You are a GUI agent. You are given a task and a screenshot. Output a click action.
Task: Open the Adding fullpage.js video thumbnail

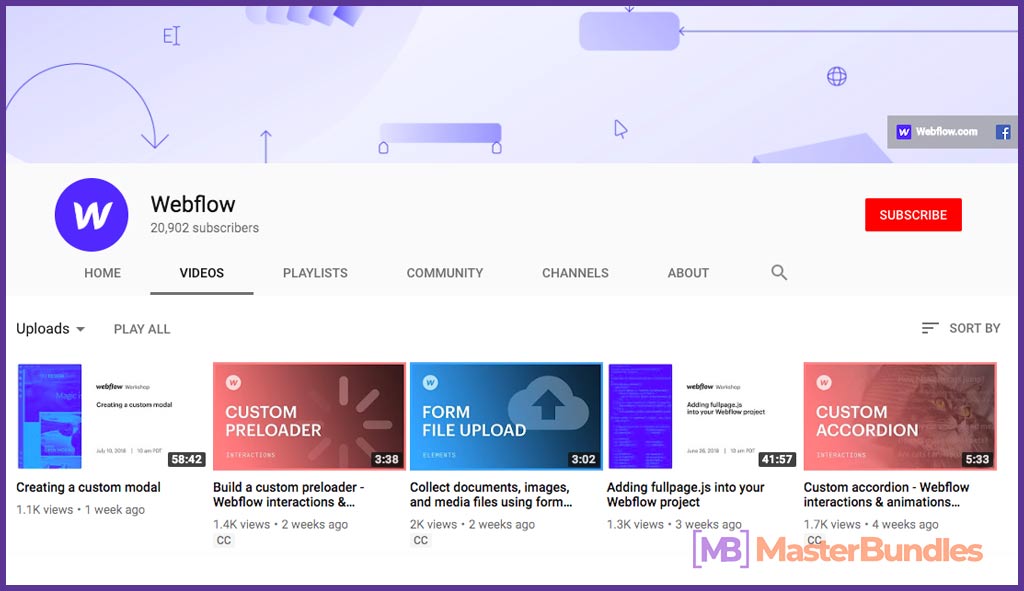(x=702, y=416)
